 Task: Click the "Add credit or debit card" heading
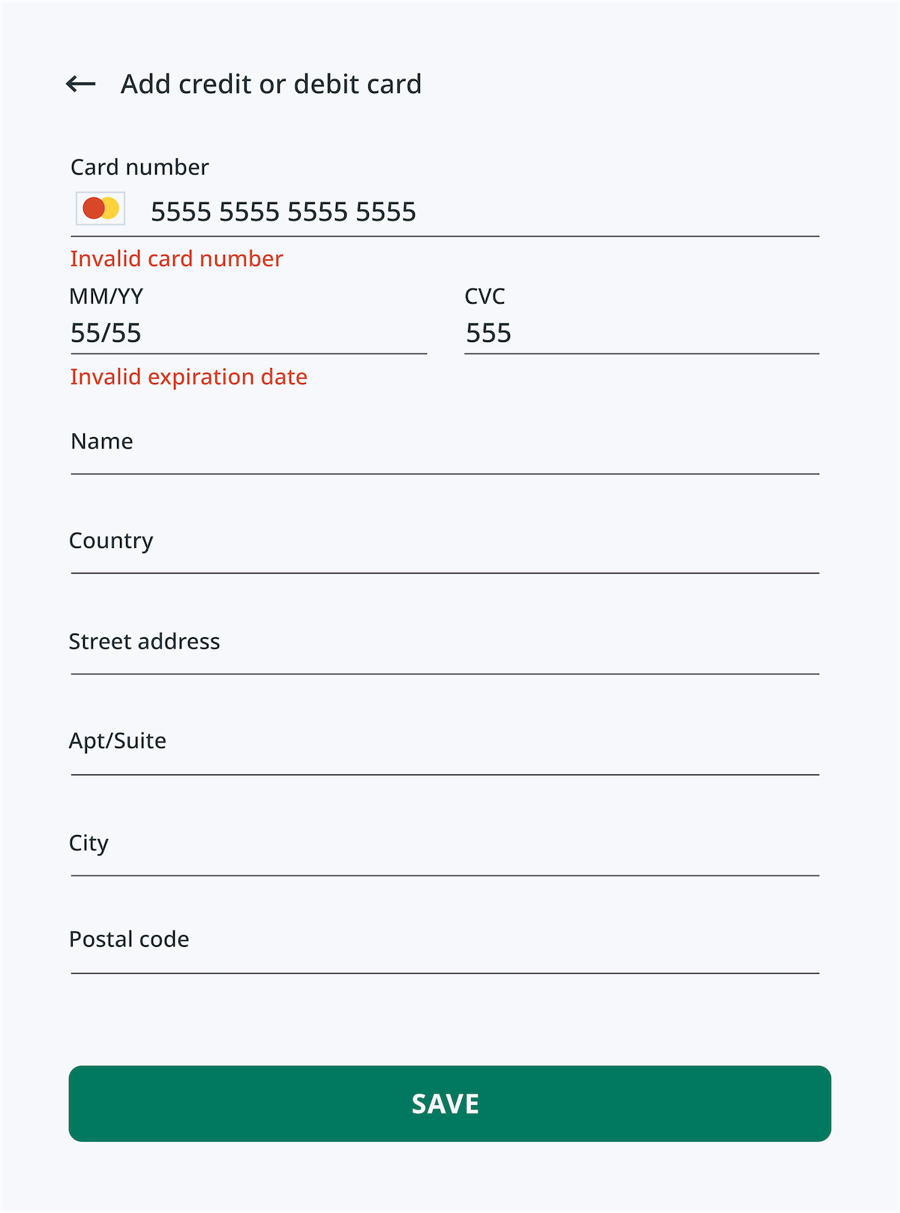coord(271,84)
